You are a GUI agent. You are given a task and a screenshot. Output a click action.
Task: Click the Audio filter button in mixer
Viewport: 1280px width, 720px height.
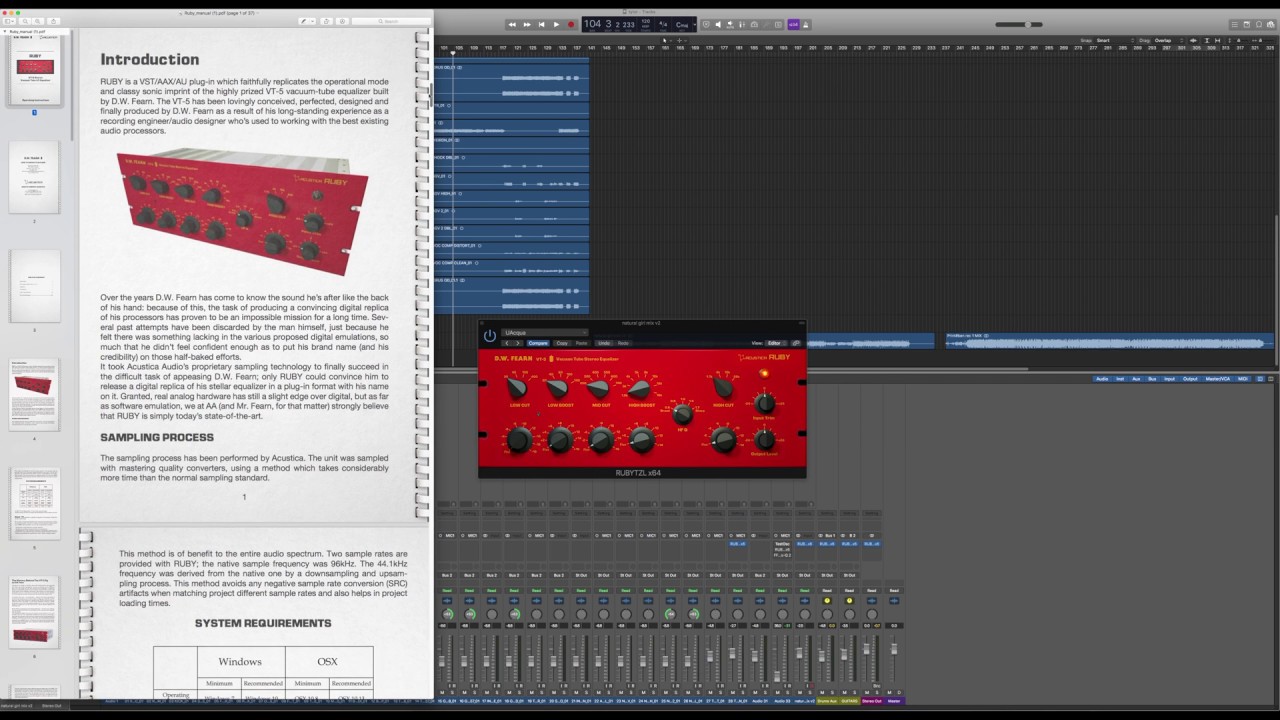[1102, 379]
